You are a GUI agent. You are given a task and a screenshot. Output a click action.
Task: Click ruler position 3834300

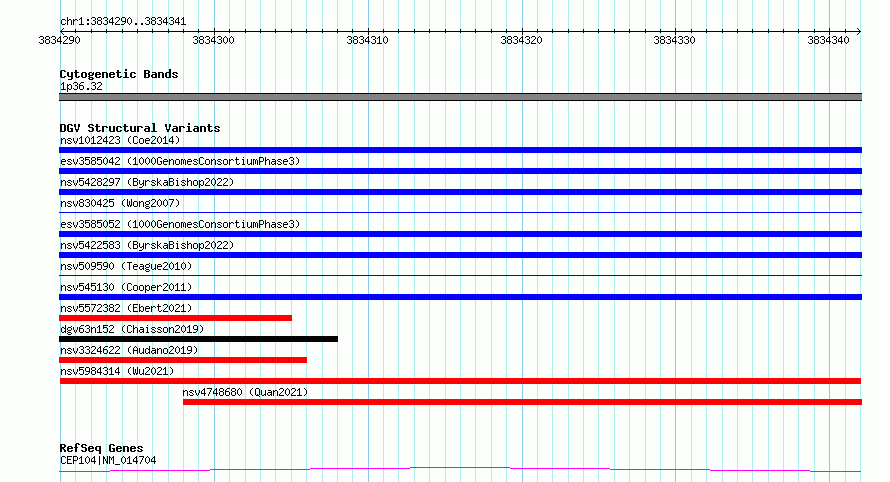(x=213, y=40)
